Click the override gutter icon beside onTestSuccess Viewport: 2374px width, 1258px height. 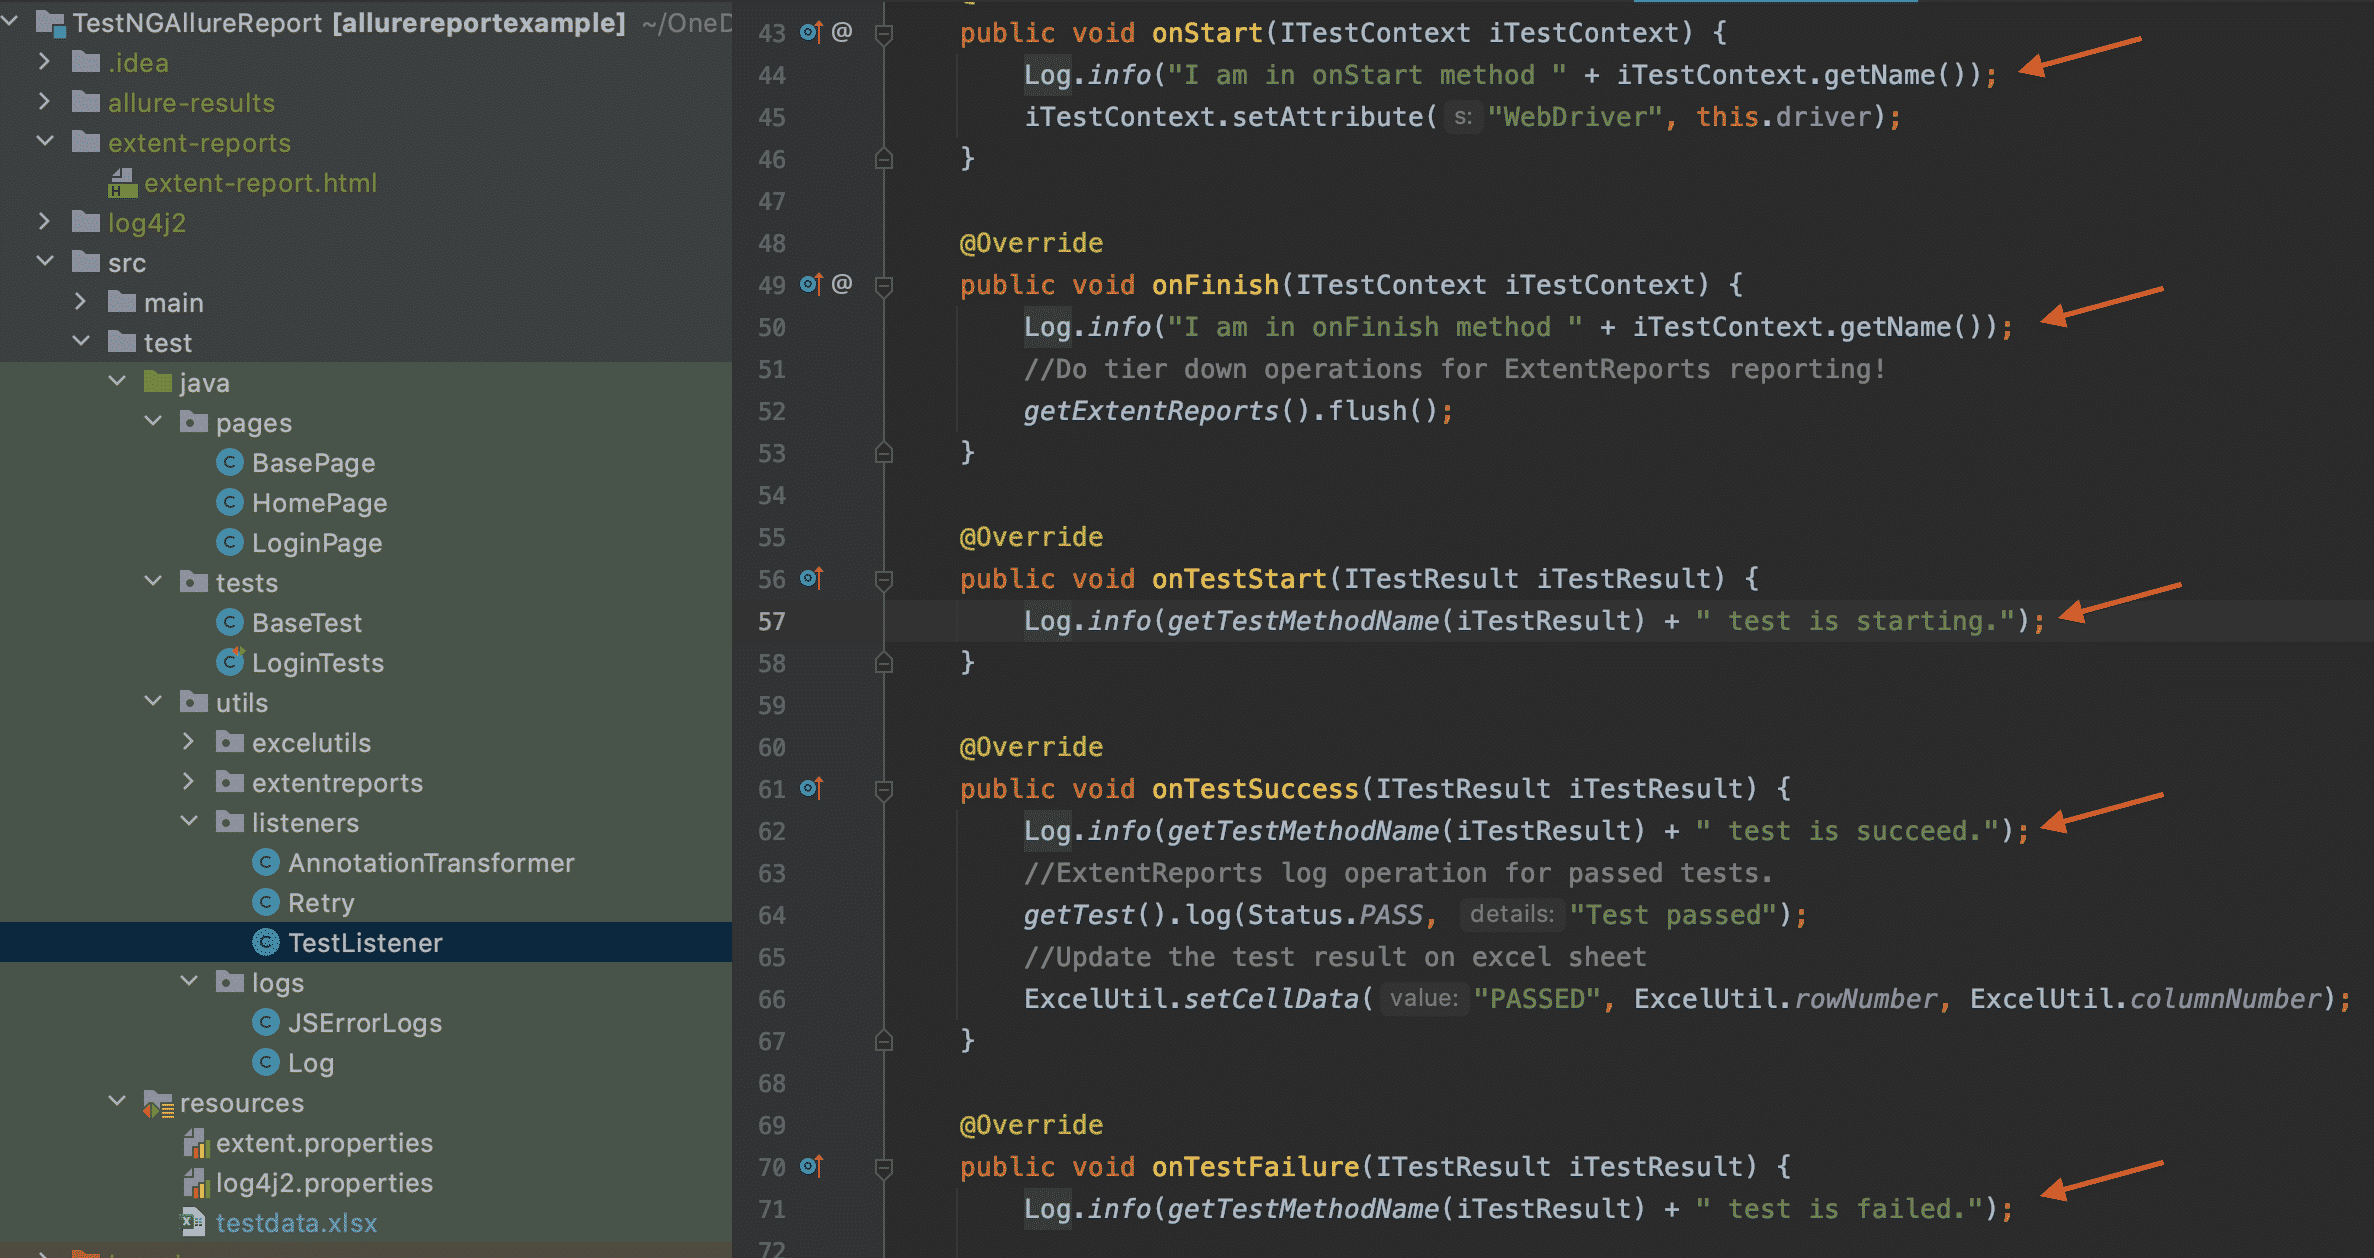811,789
